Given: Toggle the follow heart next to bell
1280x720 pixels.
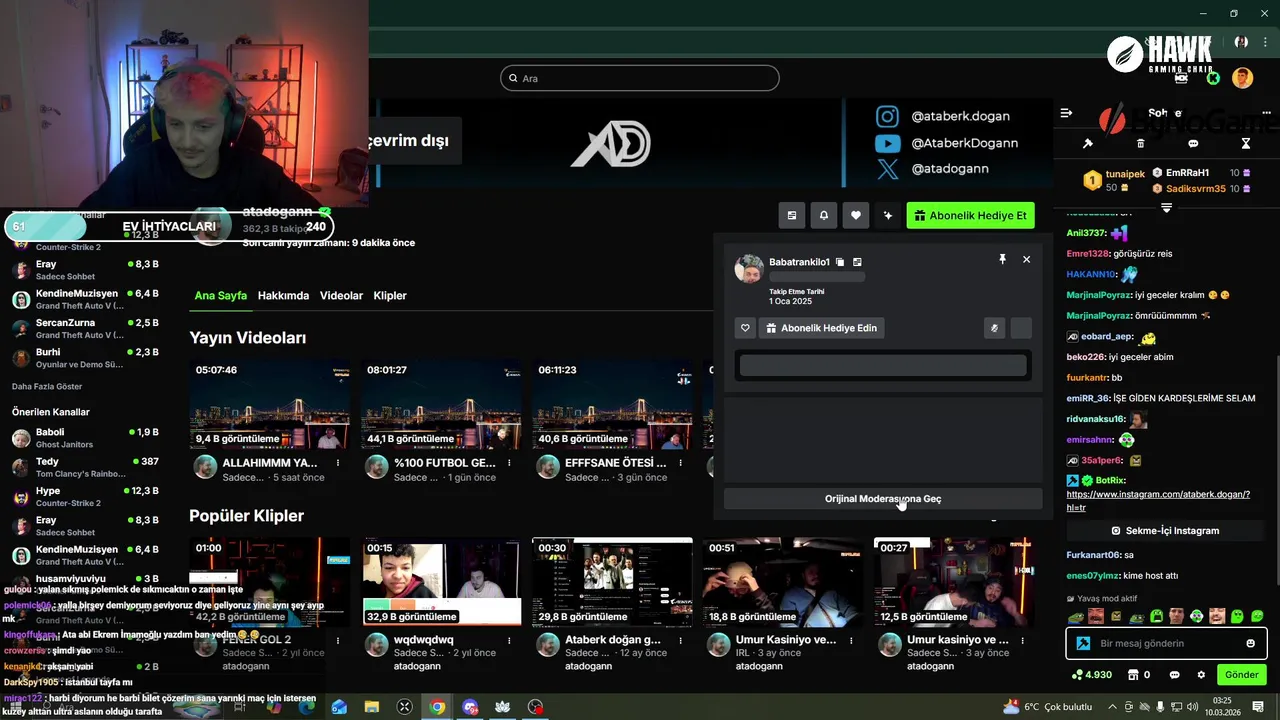Looking at the screenshot, I should point(856,215).
